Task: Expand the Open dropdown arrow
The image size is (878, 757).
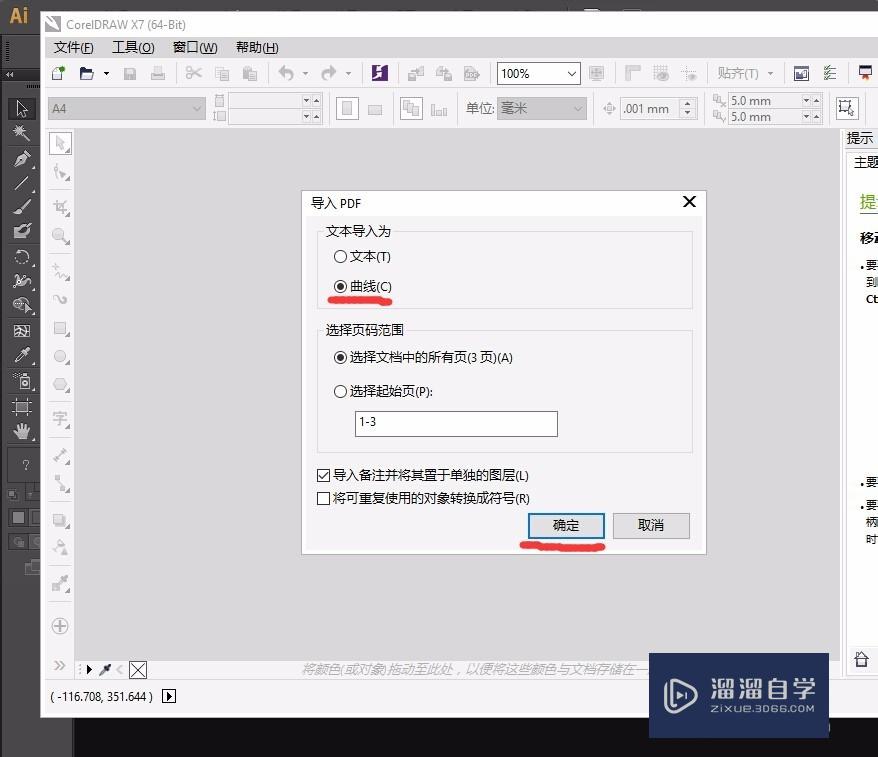Action: 106,73
